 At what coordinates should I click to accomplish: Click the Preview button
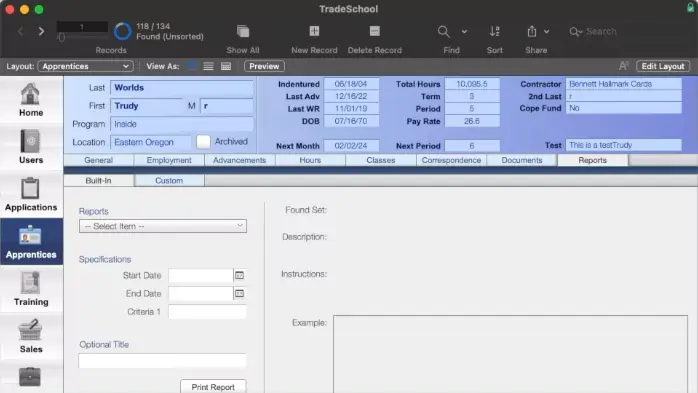264,66
